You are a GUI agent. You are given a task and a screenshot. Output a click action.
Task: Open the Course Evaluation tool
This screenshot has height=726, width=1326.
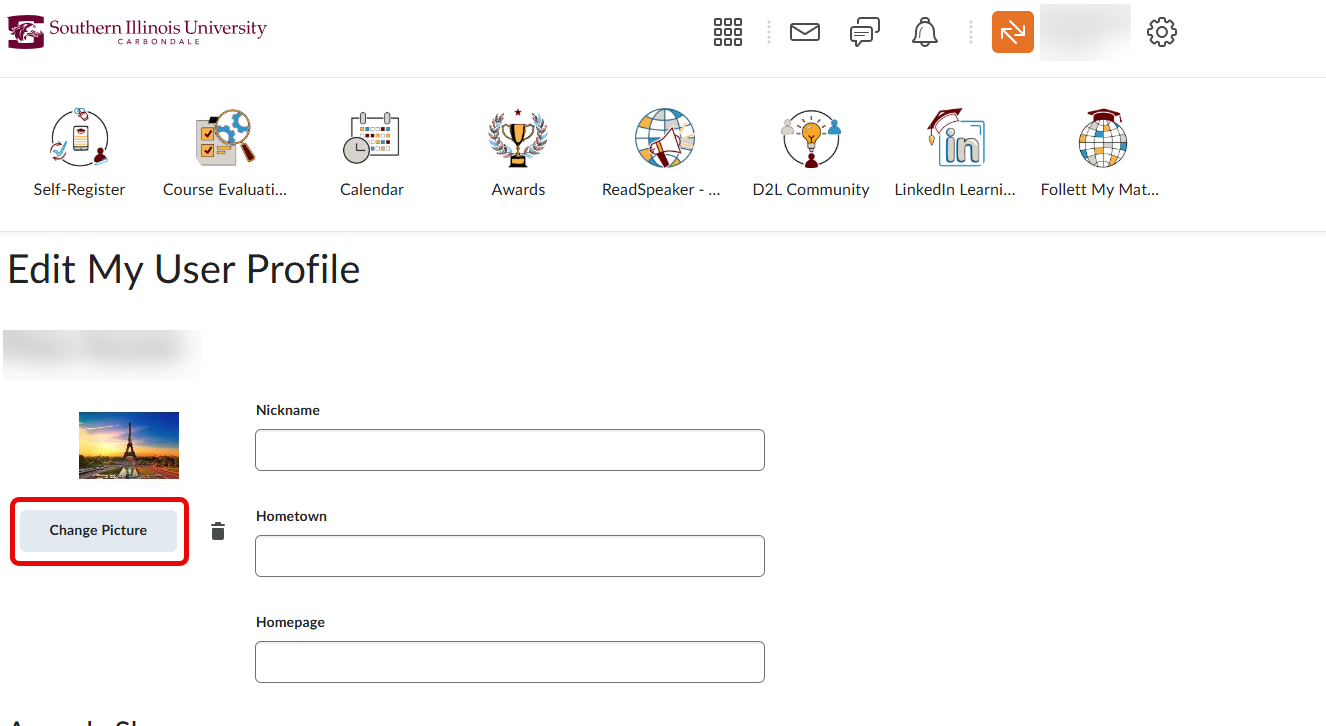[x=224, y=150]
